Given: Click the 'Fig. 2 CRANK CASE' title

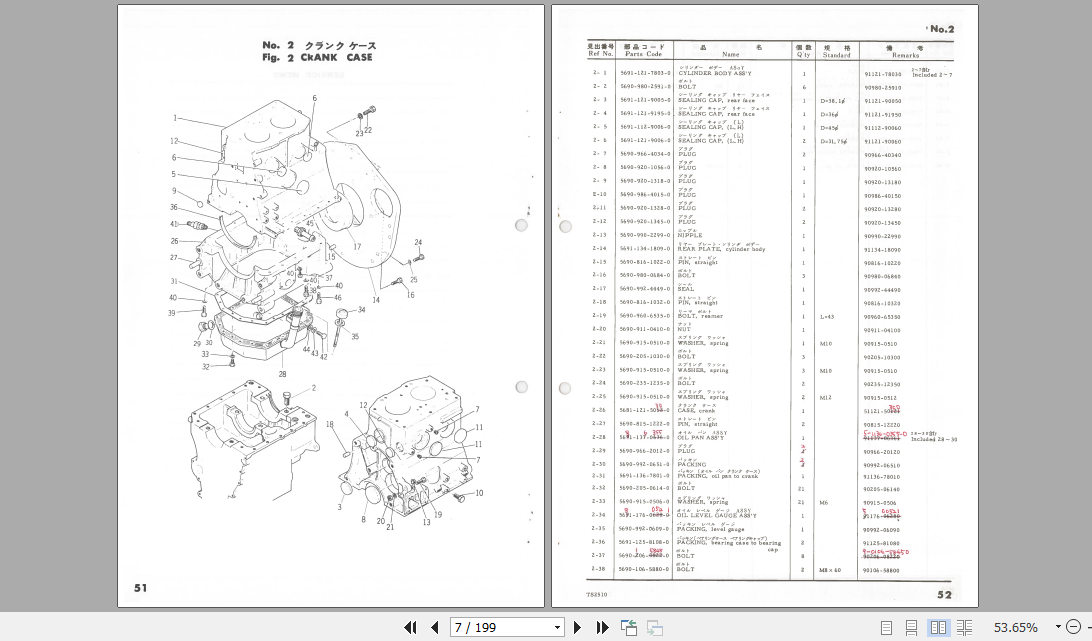Looking at the screenshot, I should 318,58.
